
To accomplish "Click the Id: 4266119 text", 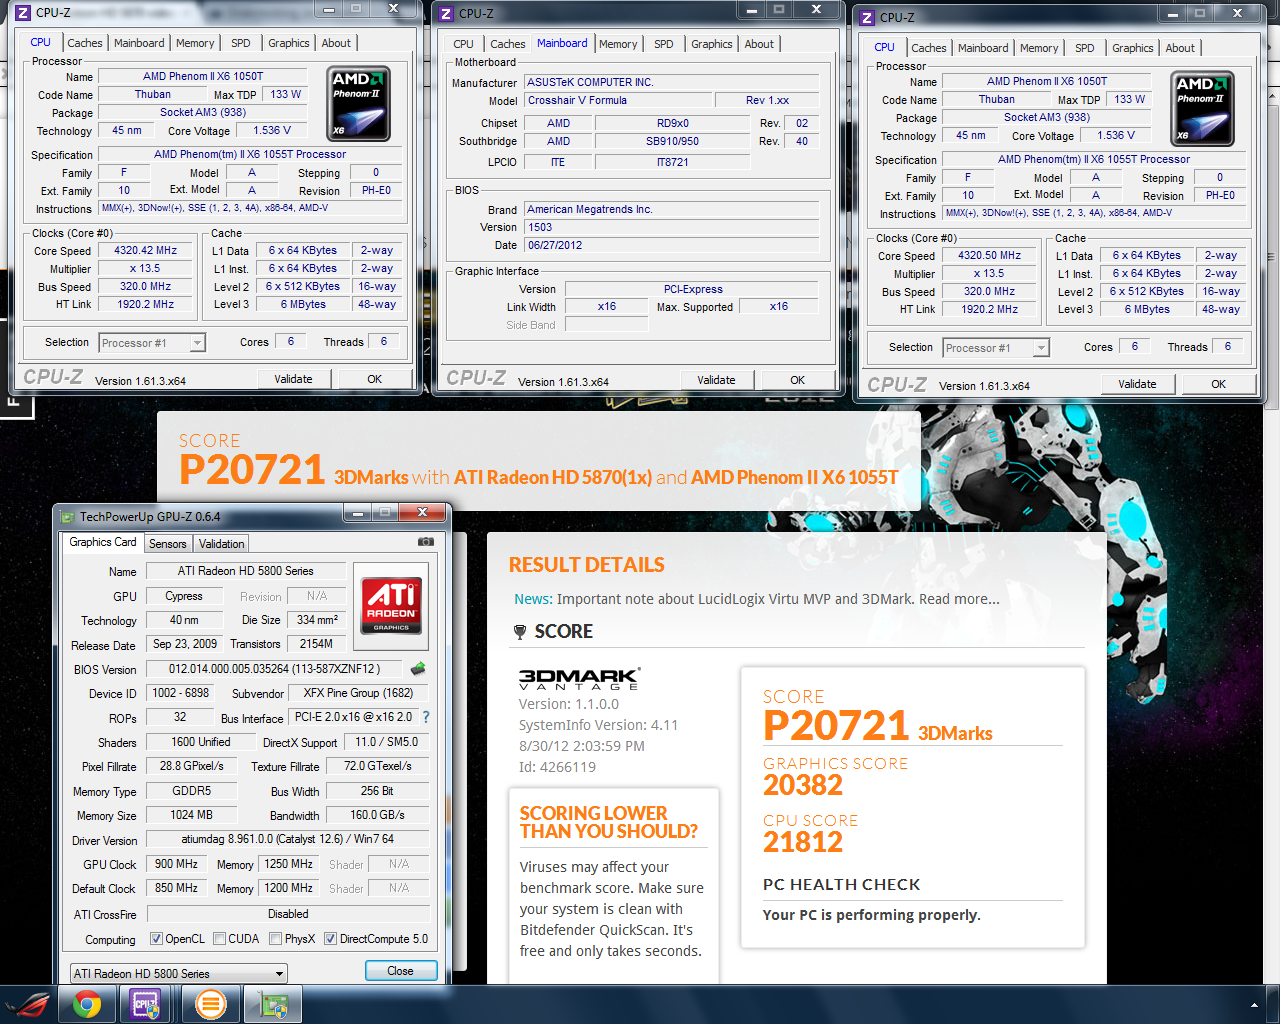I will 557,767.
